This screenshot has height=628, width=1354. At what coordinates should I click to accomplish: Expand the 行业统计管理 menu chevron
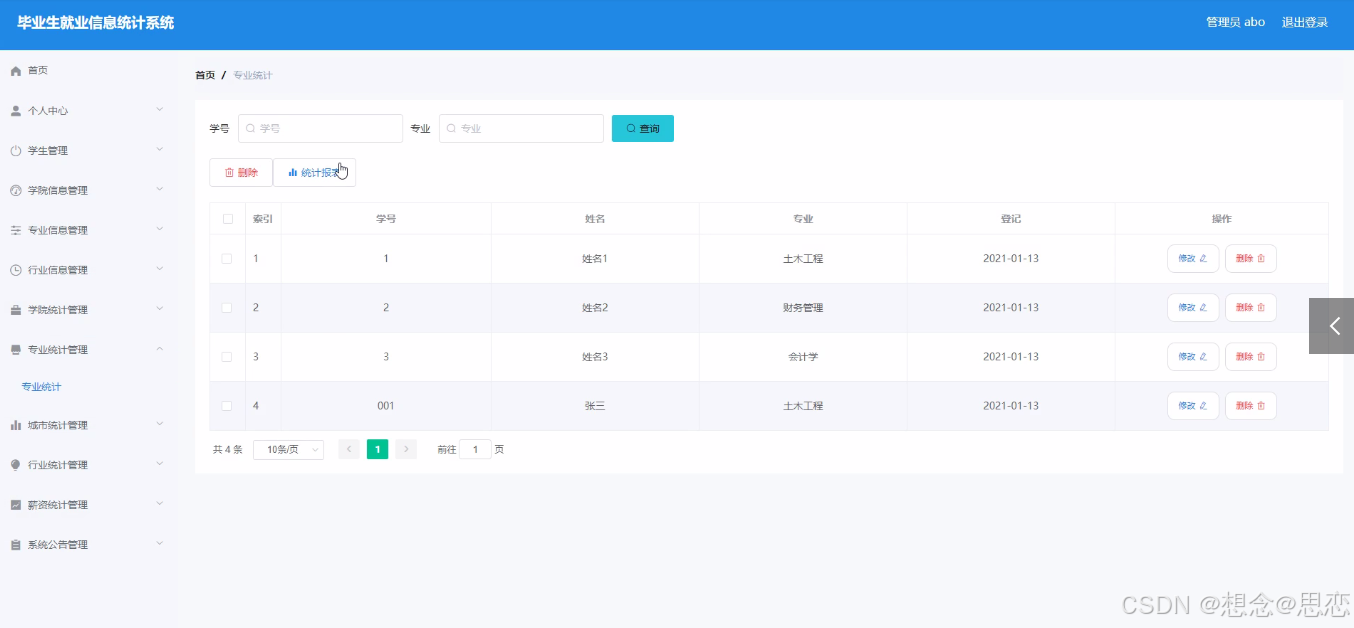(x=160, y=464)
